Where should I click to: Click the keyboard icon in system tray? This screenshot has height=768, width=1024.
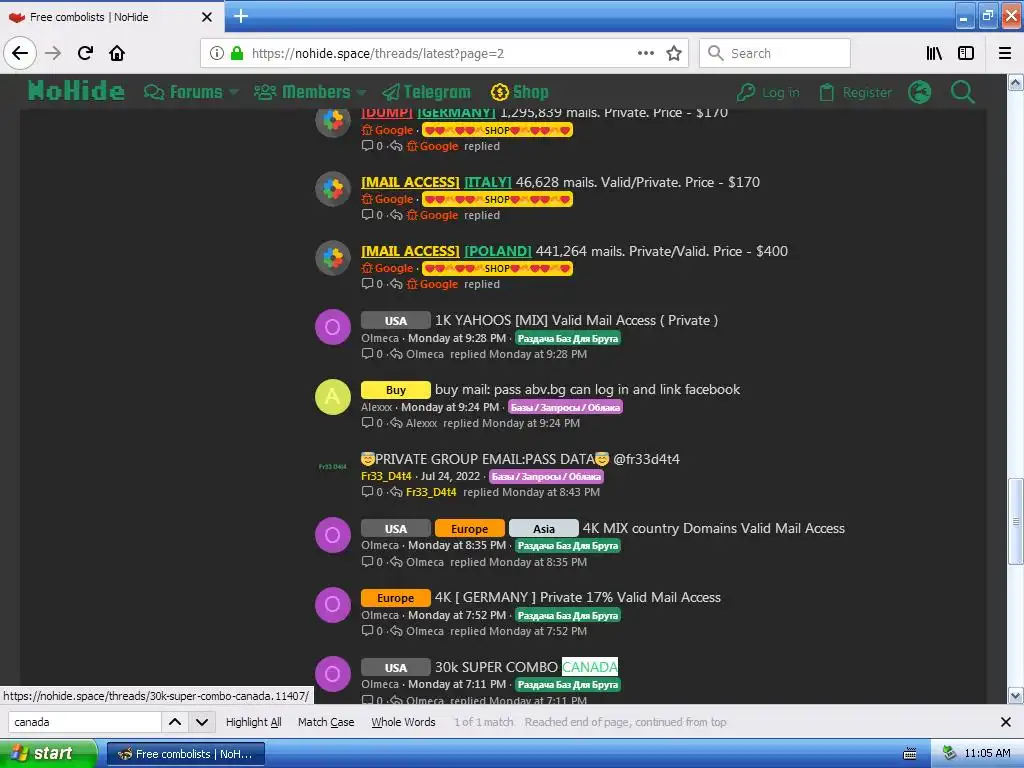tap(909, 754)
